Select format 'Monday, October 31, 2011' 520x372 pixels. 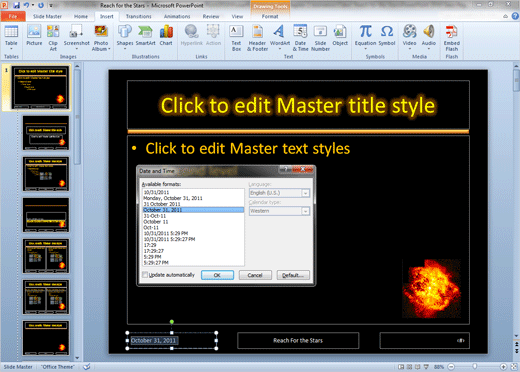(x=173, y=198)
